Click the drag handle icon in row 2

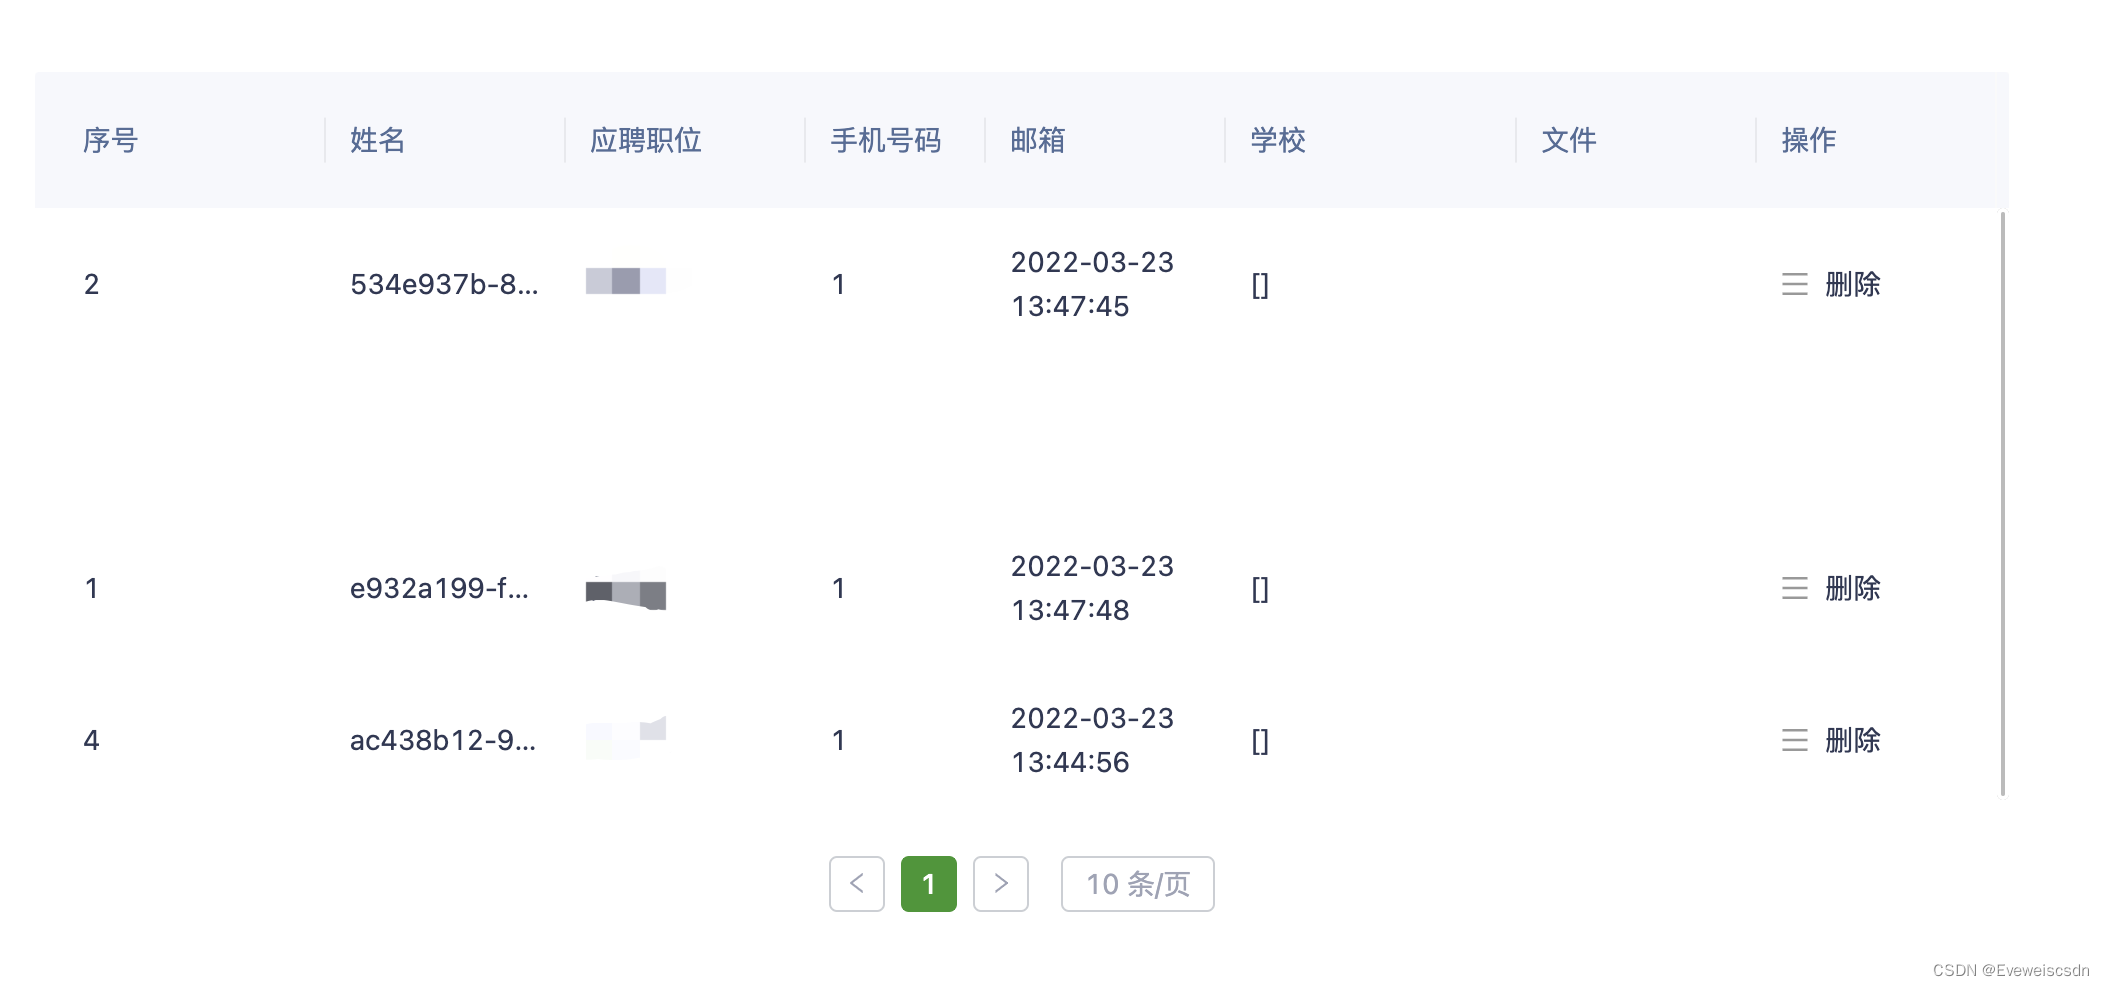pyautogui.click(x=1794, y=284)
